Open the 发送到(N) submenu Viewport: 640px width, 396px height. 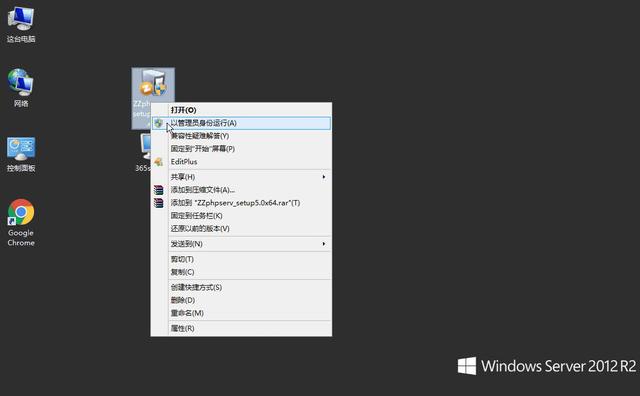tap(241, 244)
